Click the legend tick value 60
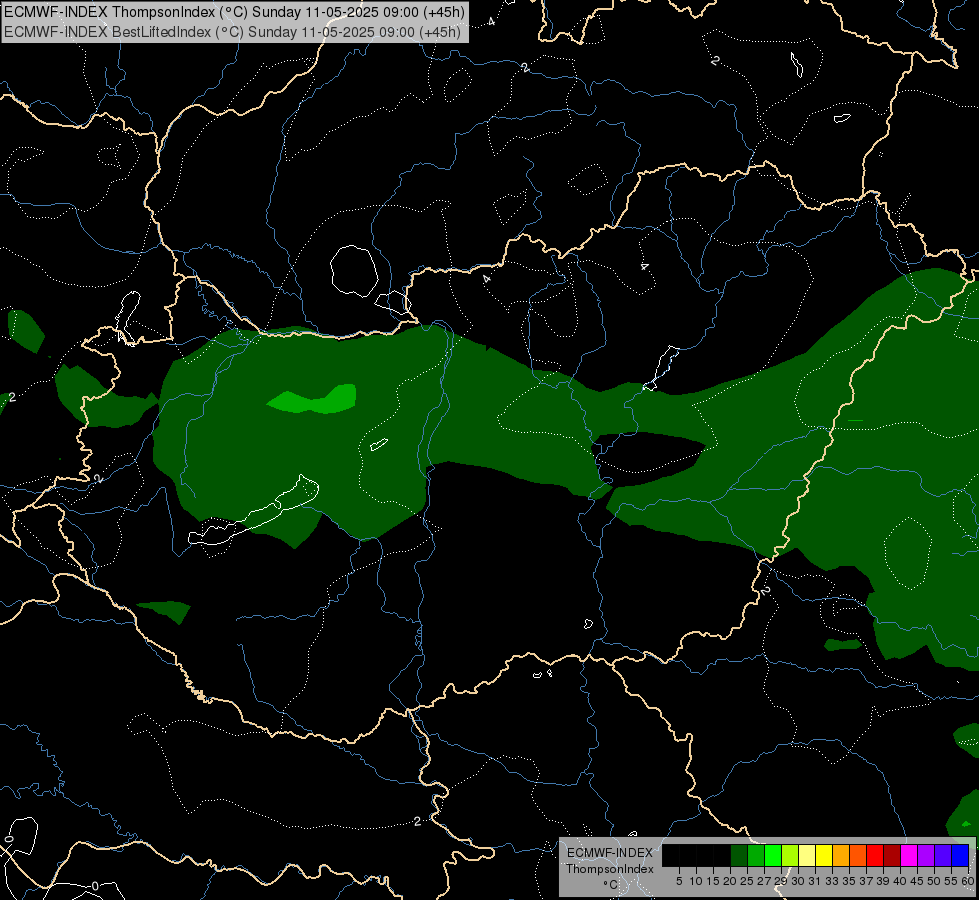Screen dimensions: 979x900 [x=968, y=881]
